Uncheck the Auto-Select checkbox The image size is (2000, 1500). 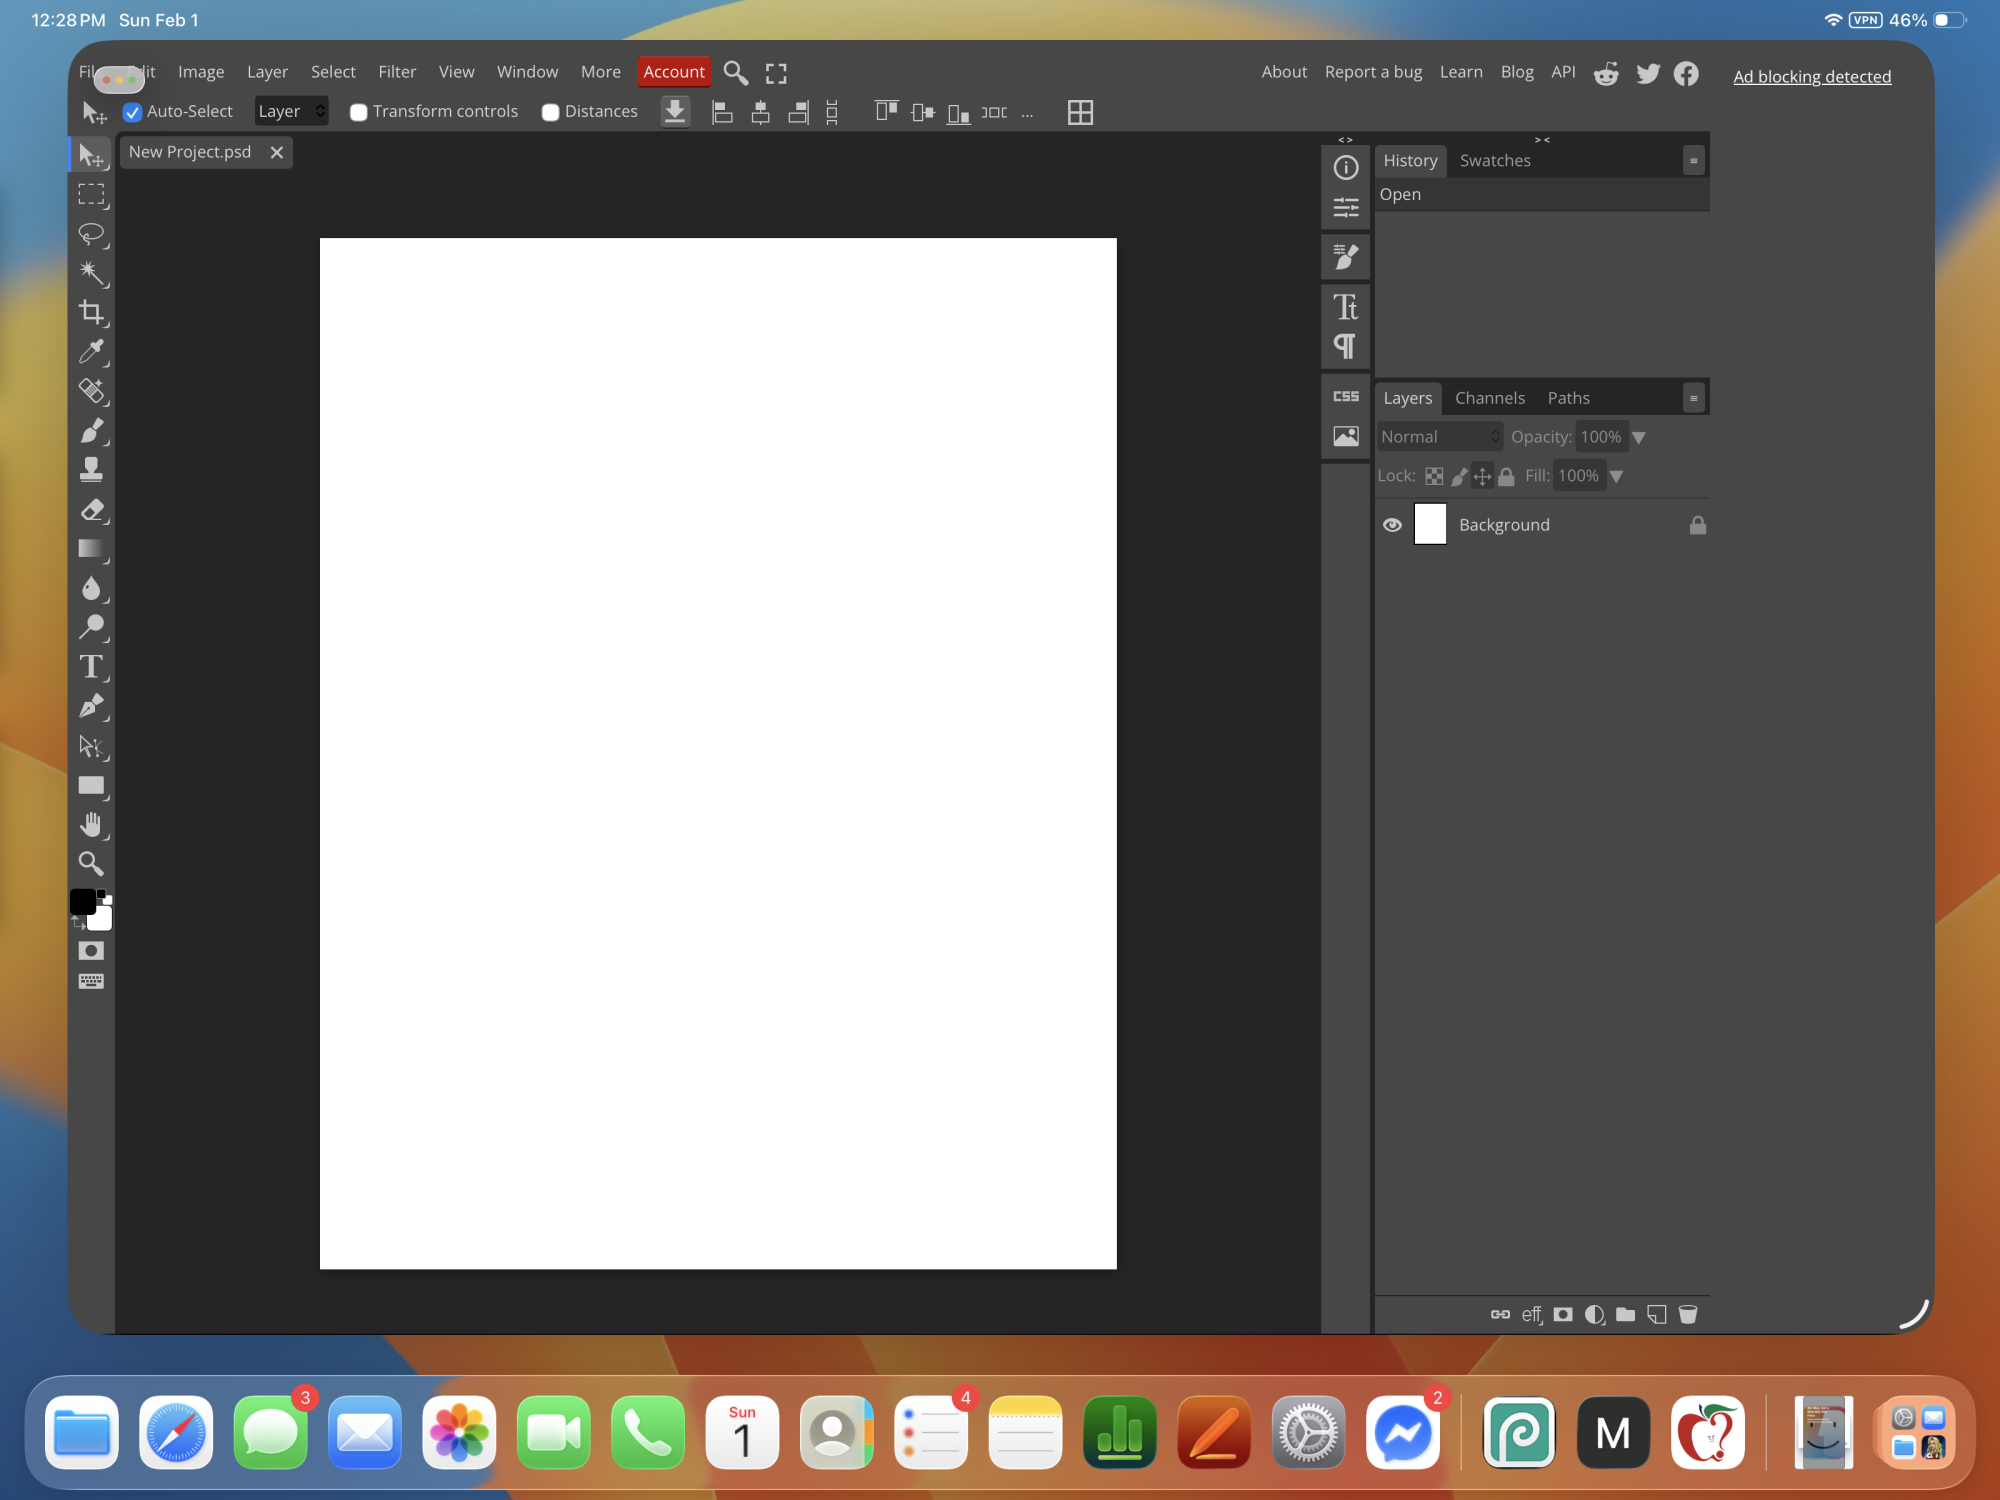click(132, 112)
